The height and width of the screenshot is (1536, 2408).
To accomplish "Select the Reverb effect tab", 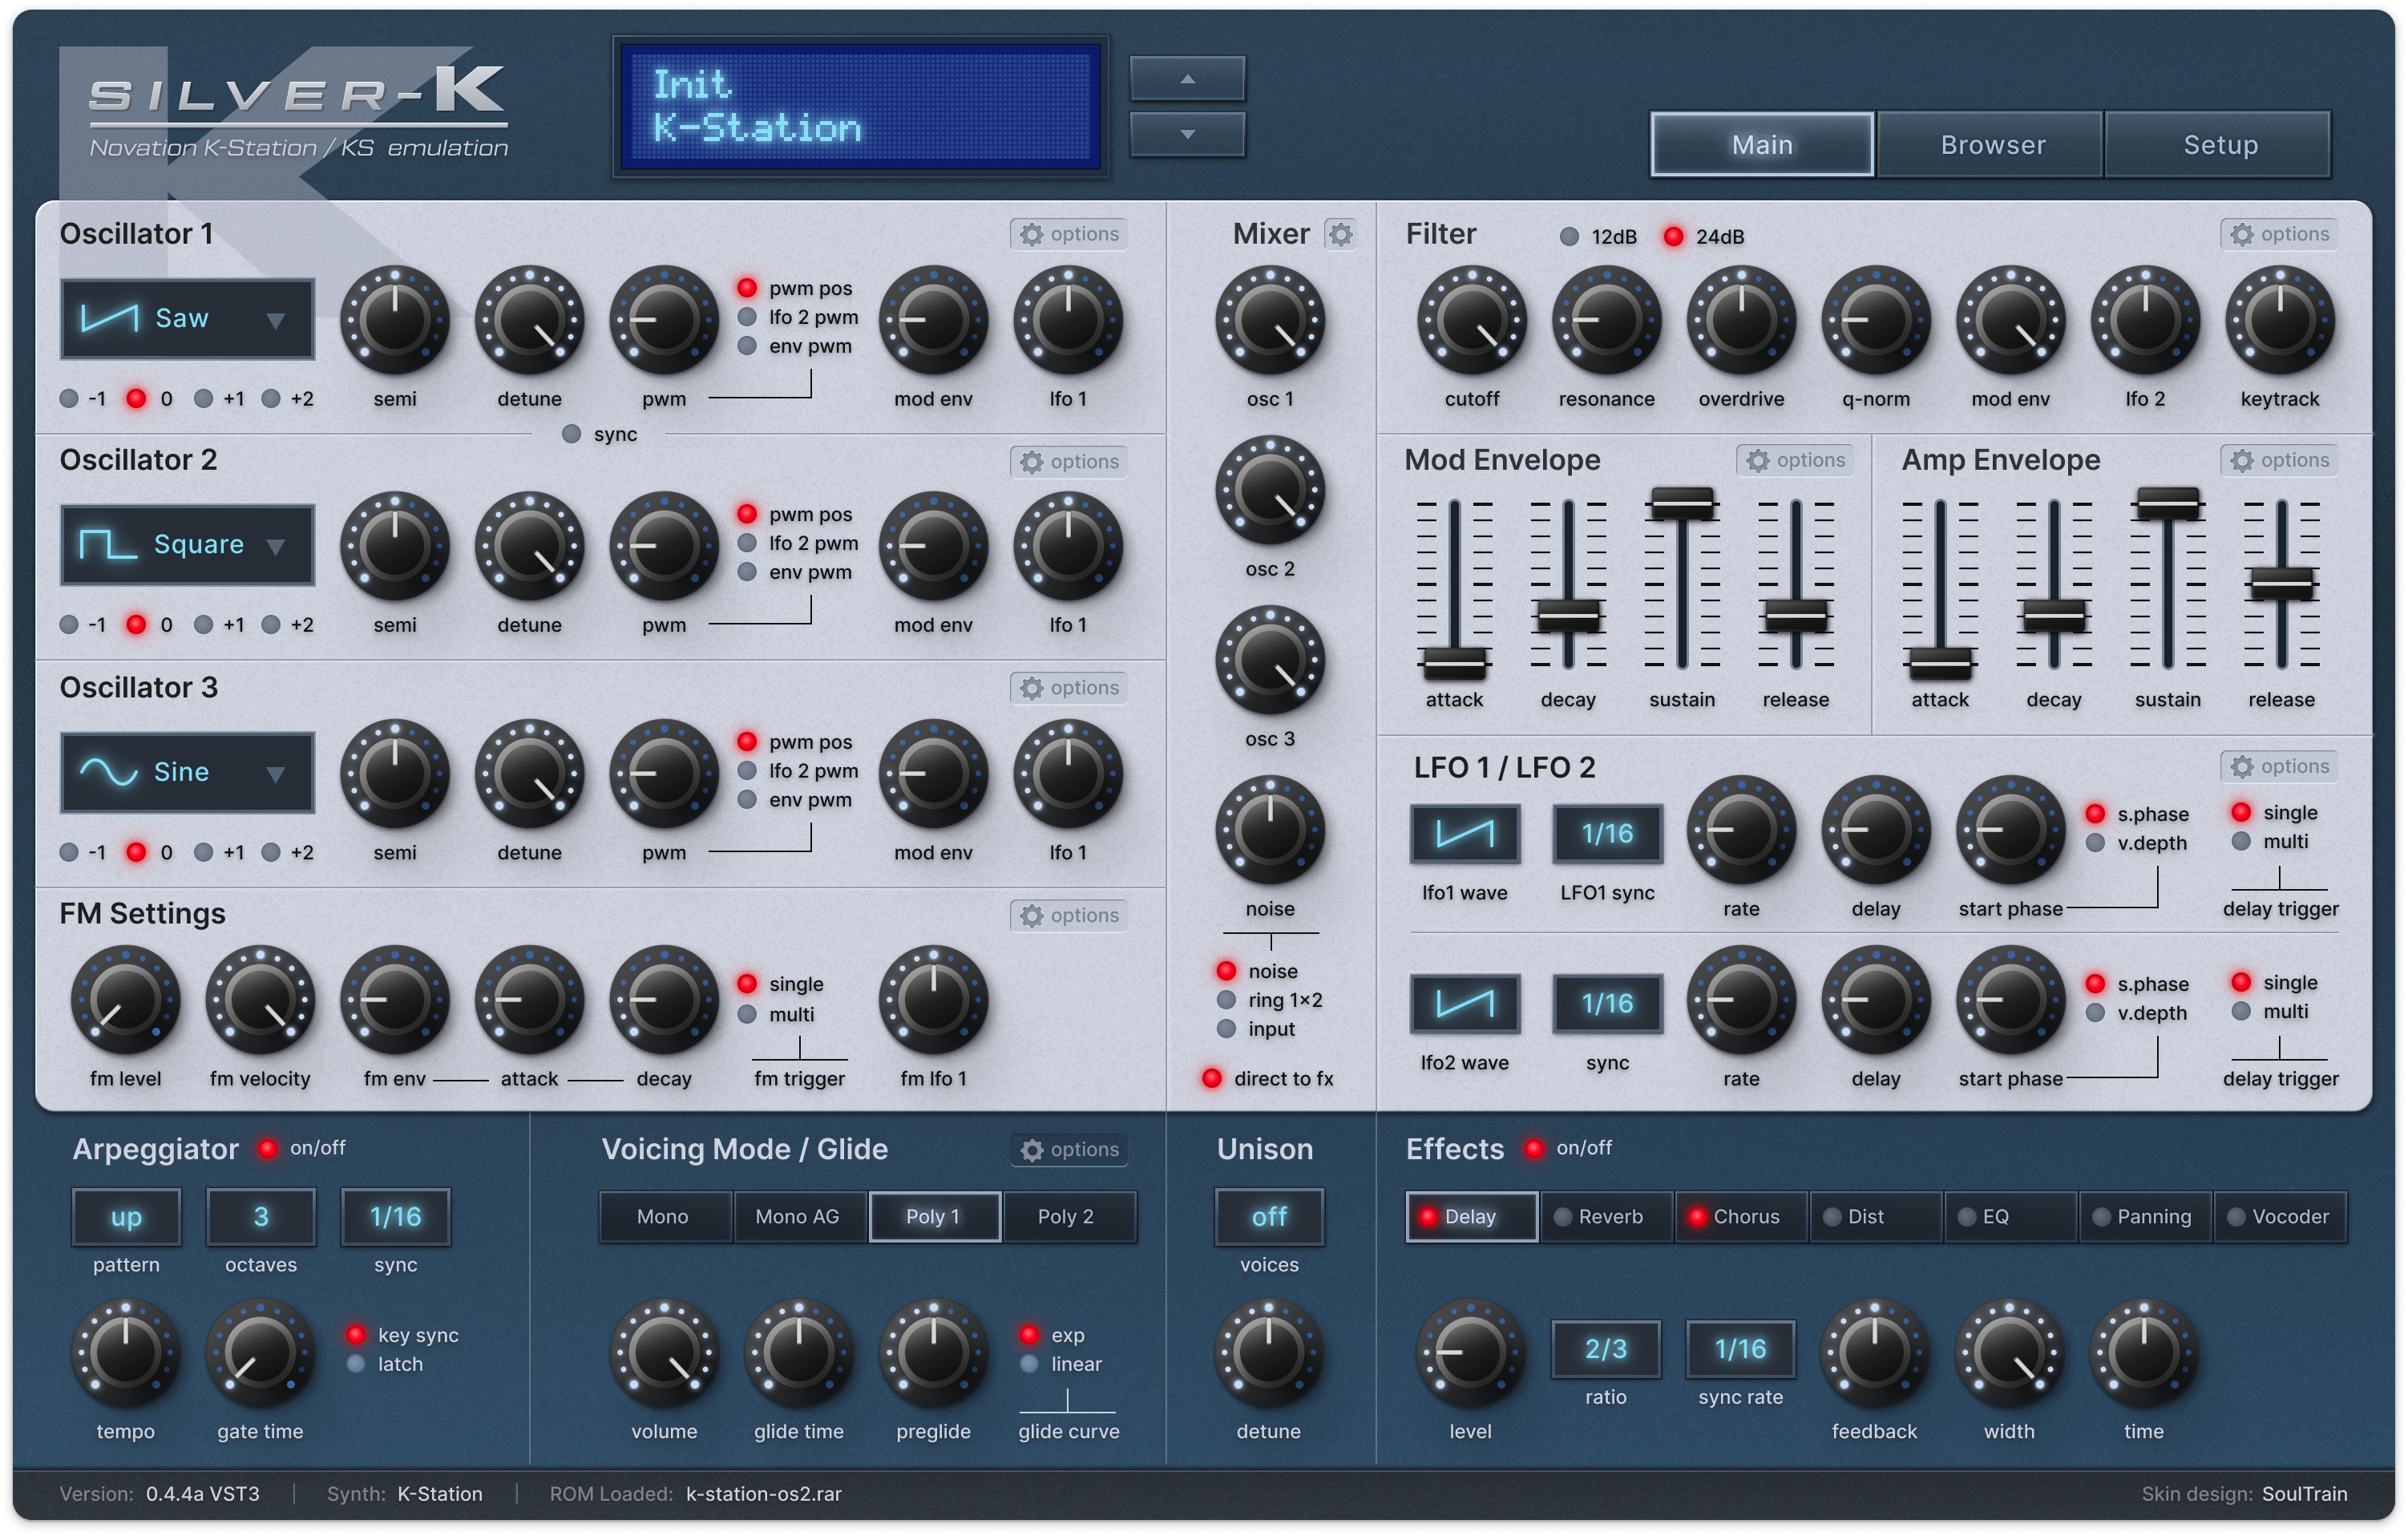I will 1607,1217.
